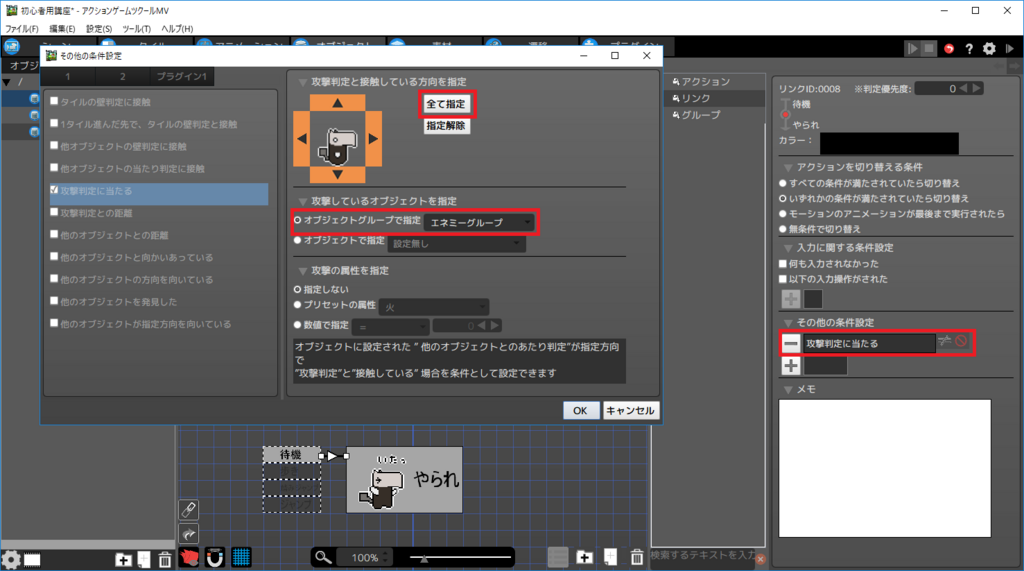The width and height of the screenshot is (1024, 571).
Task: Click the up direction arrow tile
Action: coord(337,103)
